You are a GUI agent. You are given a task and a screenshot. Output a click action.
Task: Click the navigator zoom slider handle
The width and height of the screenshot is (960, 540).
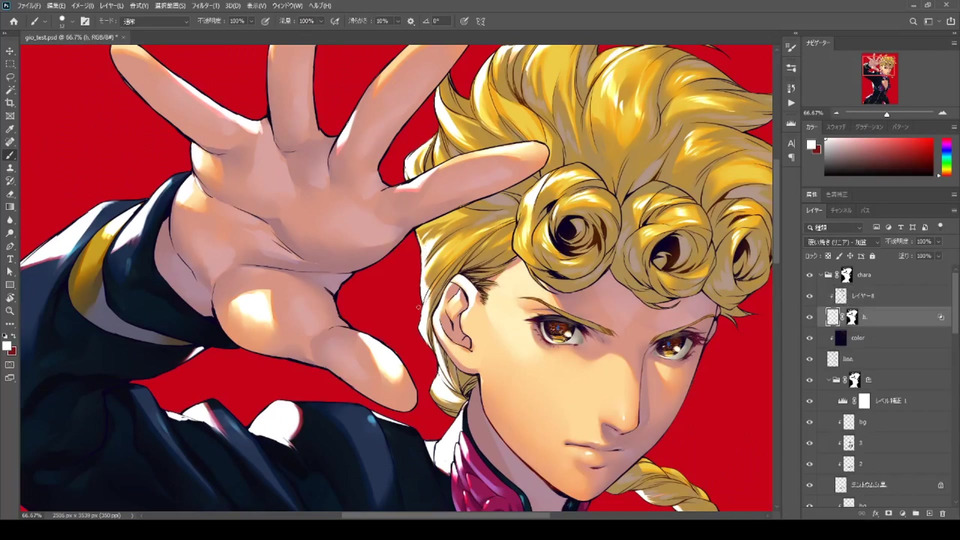887,114
